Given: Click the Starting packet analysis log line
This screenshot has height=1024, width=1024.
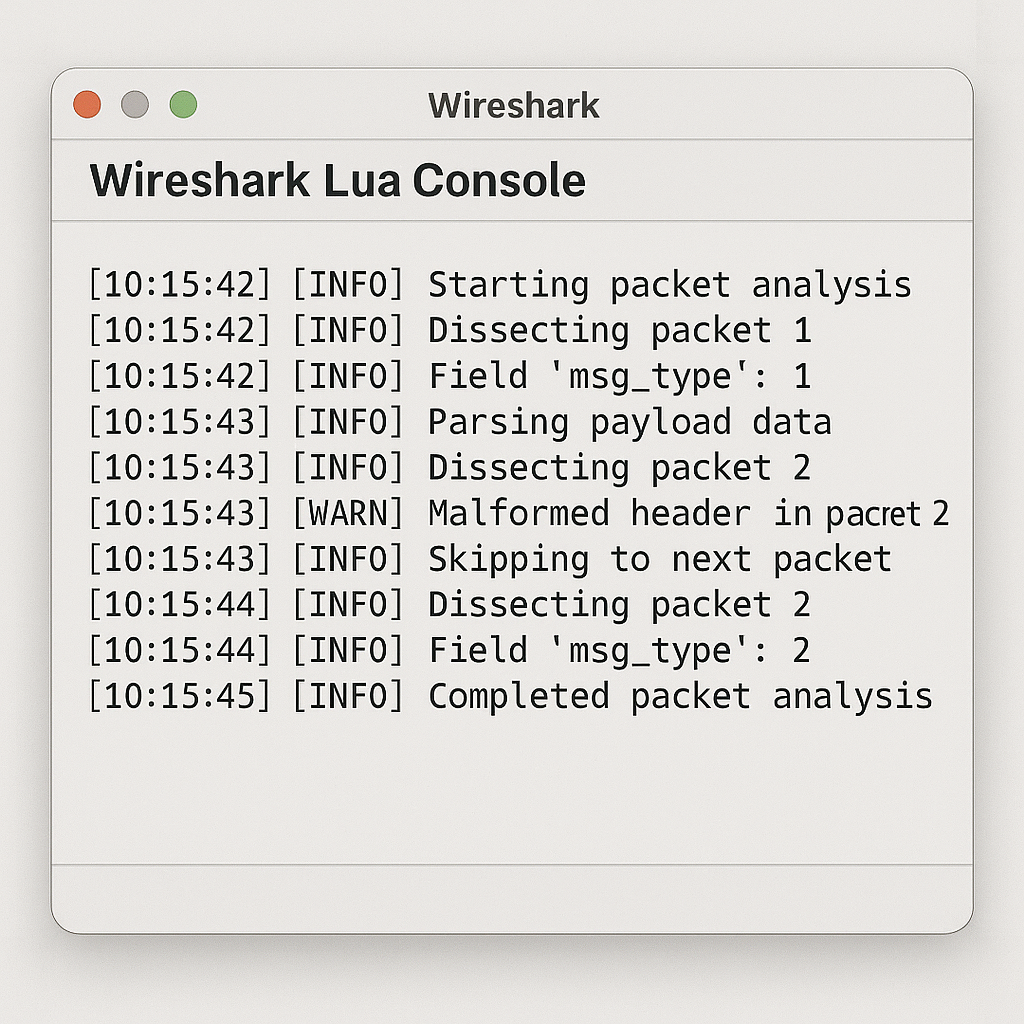Looking at the screenshot, I should [x=500, y=285].
